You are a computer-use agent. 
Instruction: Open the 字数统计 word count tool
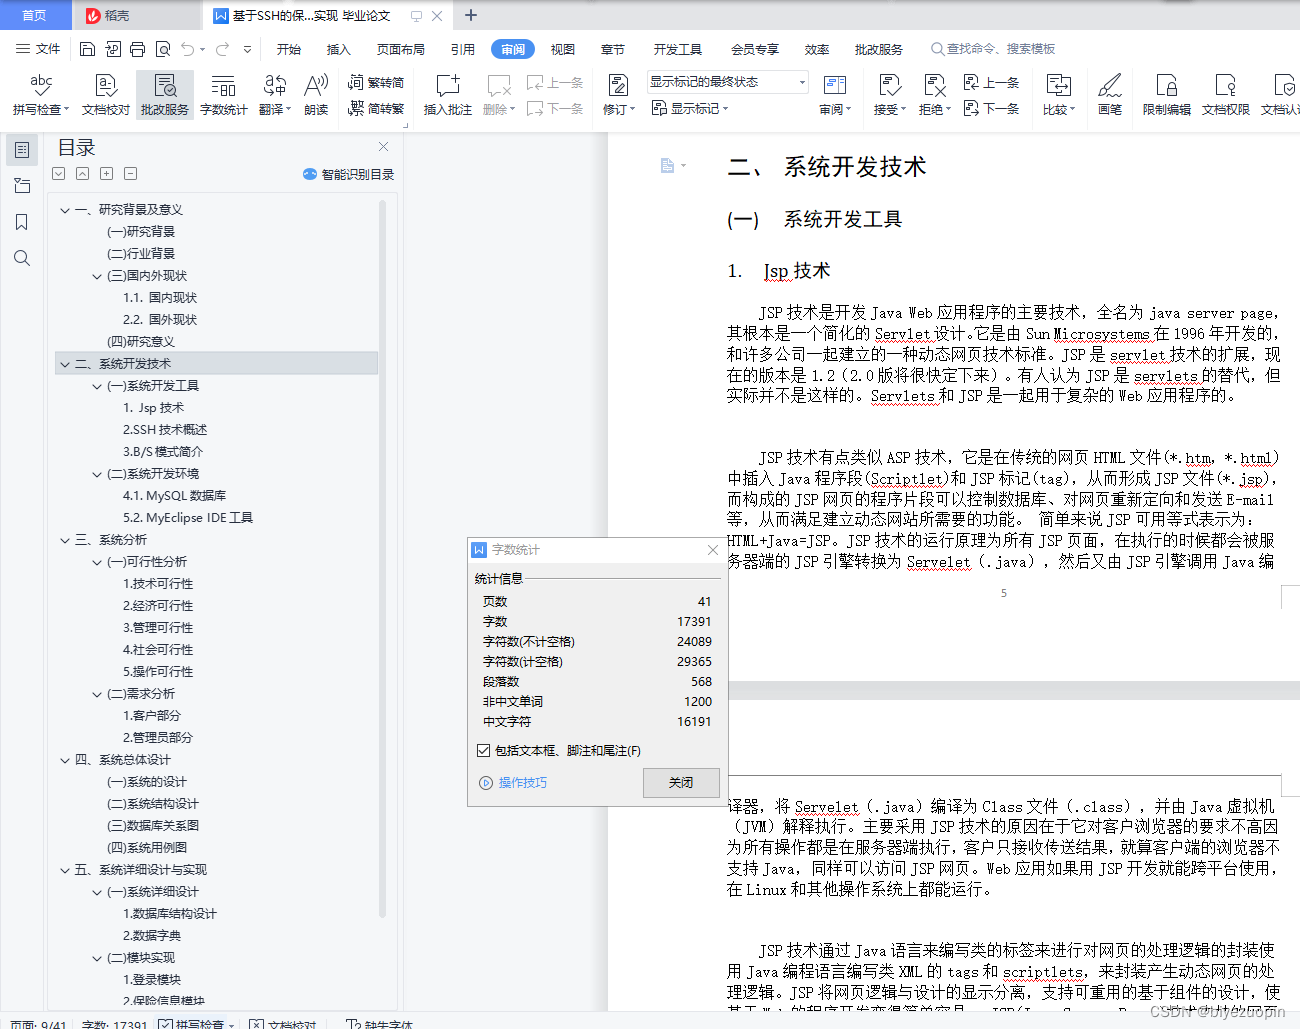[x=223, y=95]
